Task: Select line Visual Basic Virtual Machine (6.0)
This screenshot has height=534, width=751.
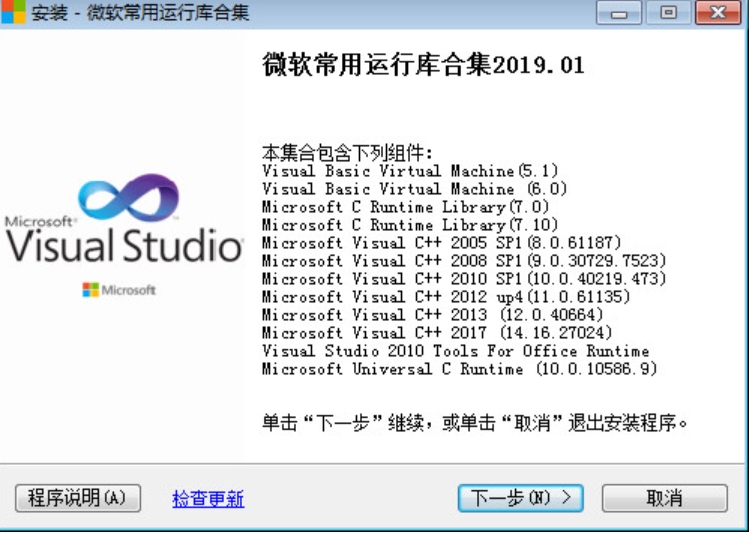Action: 414,189
